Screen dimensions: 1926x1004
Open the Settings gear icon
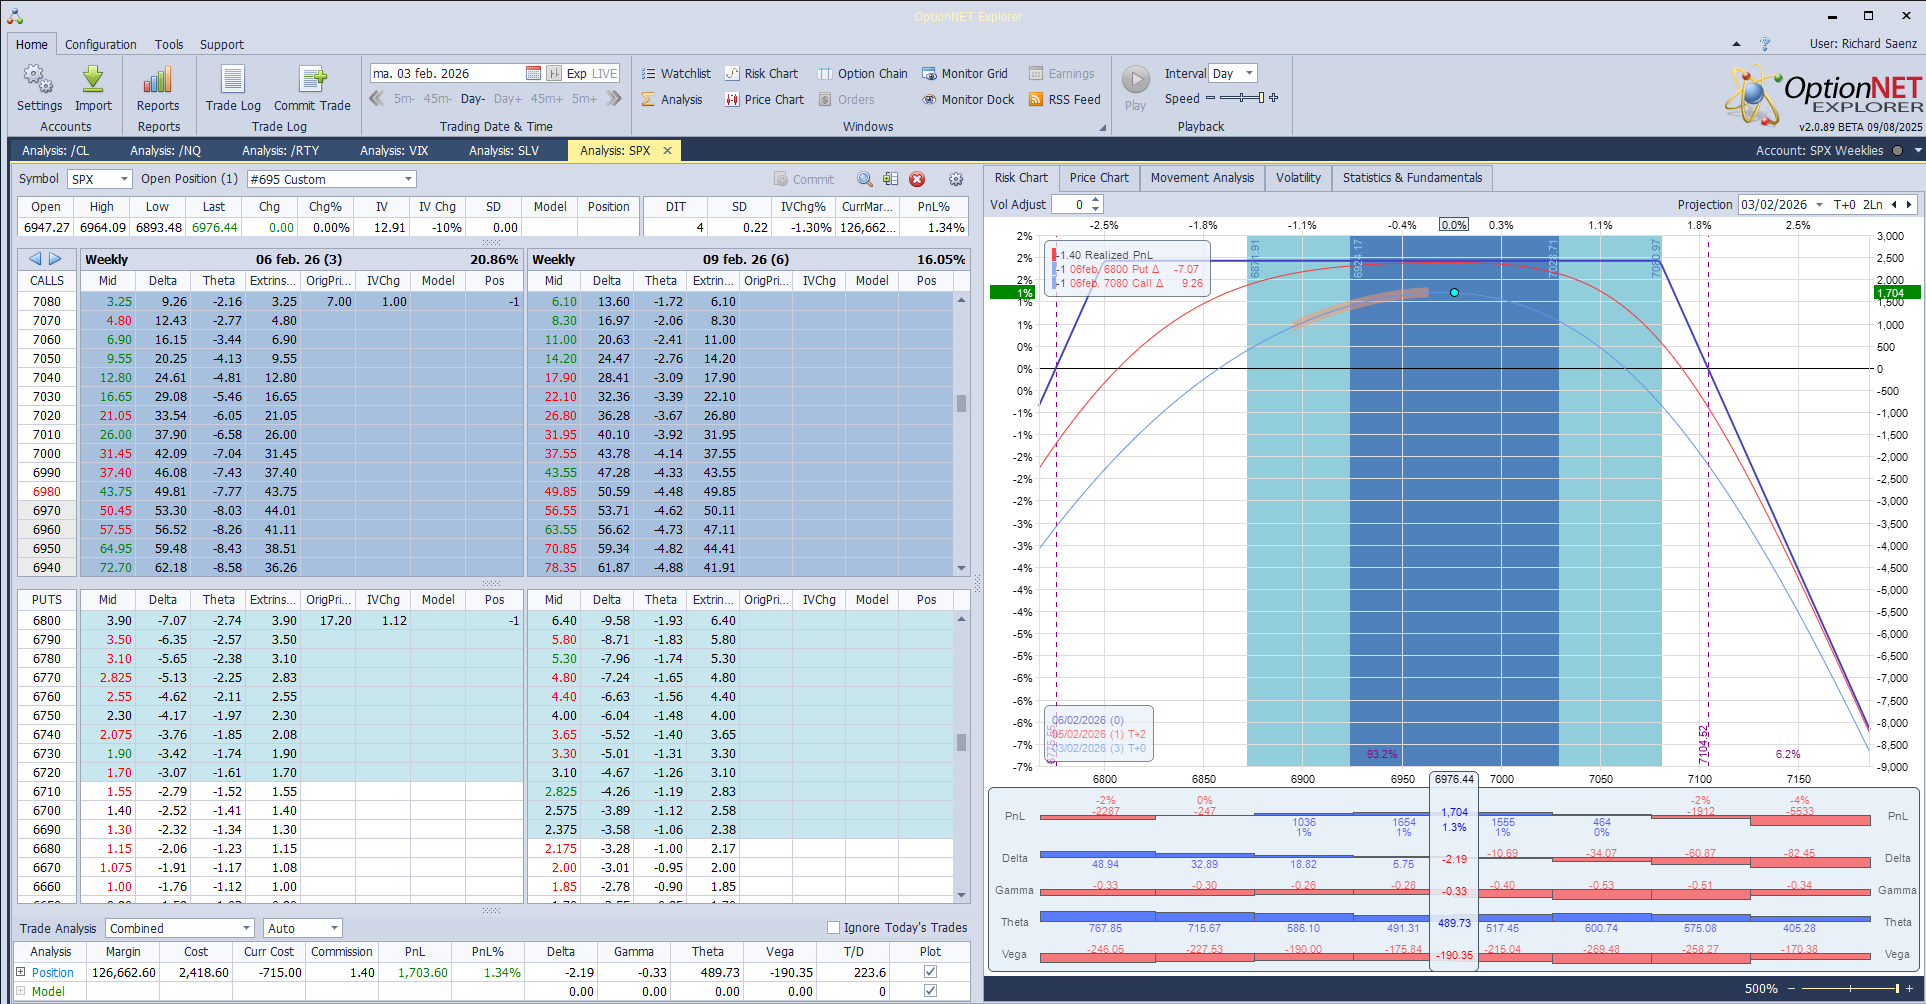tap(39, 80)
